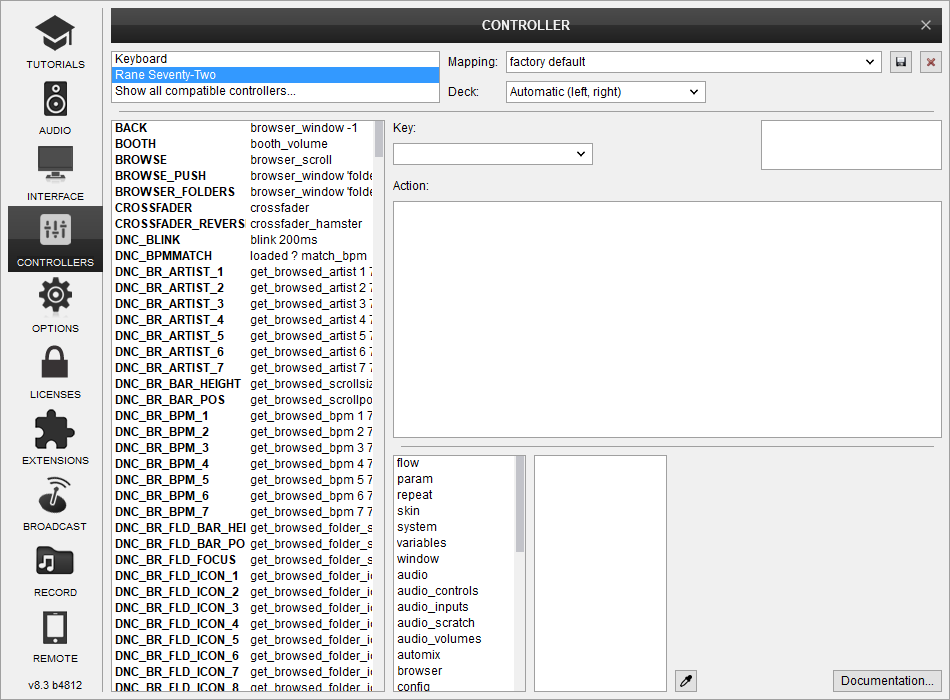Open the Audio settings section
950x700 pixels.
tap(55, 108)
